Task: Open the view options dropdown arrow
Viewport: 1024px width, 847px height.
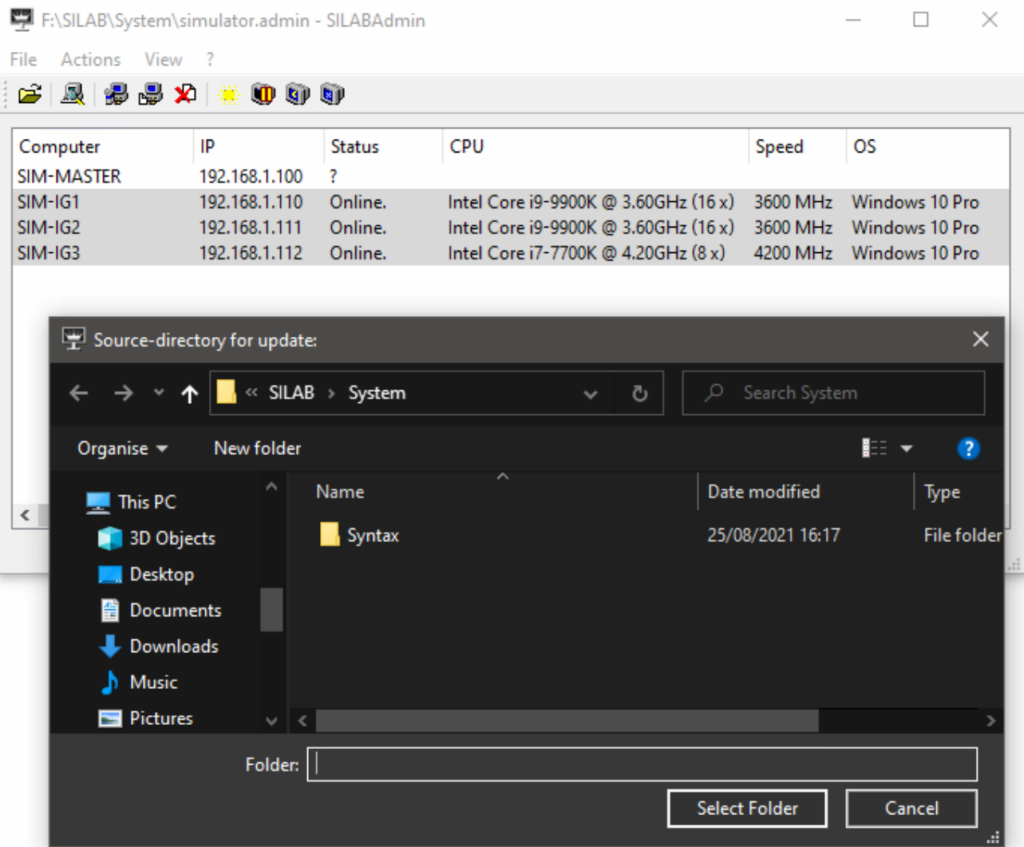Action: coord(907,449)
